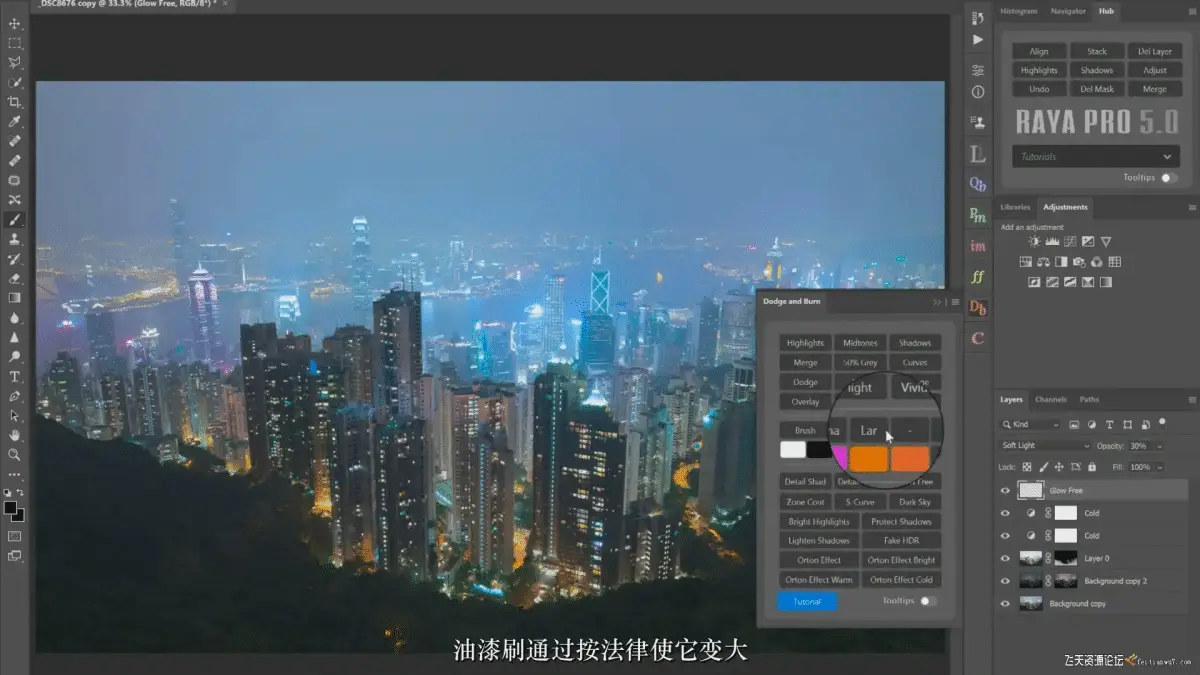Hide the Background copy layer
1200x675 pixels.
(x=1005, y=603)
